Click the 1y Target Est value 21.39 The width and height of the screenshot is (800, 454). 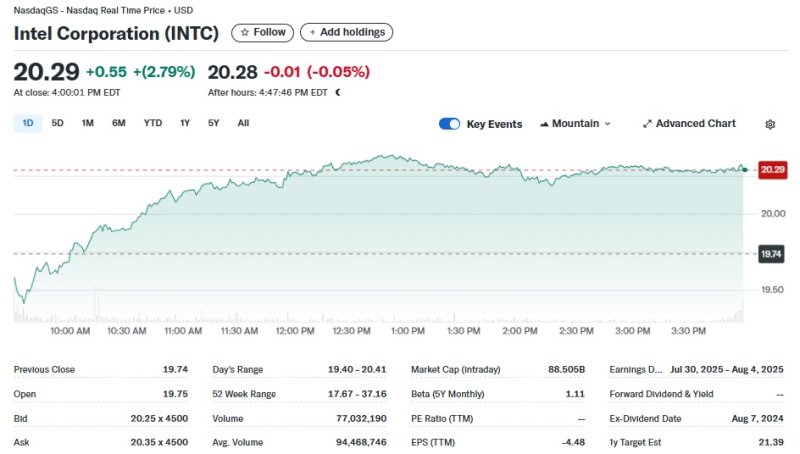click(771, 443)
